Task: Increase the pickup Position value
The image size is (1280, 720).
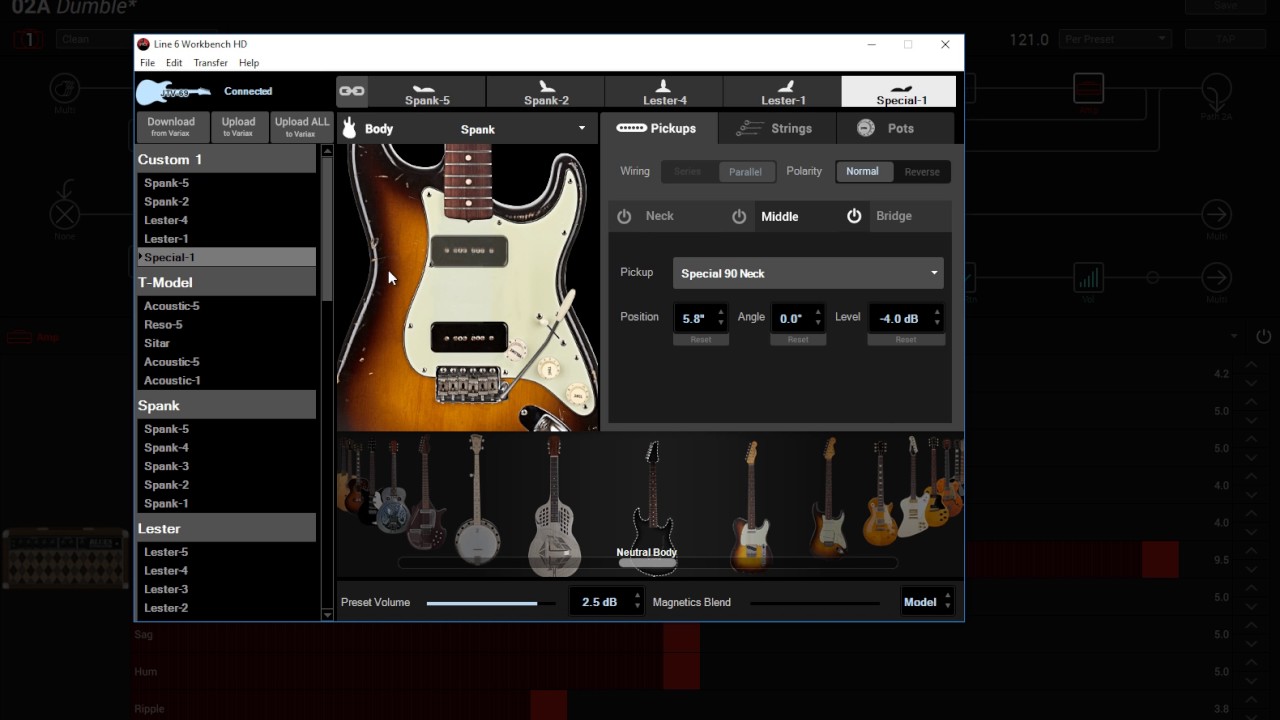Action: [721, 313]
